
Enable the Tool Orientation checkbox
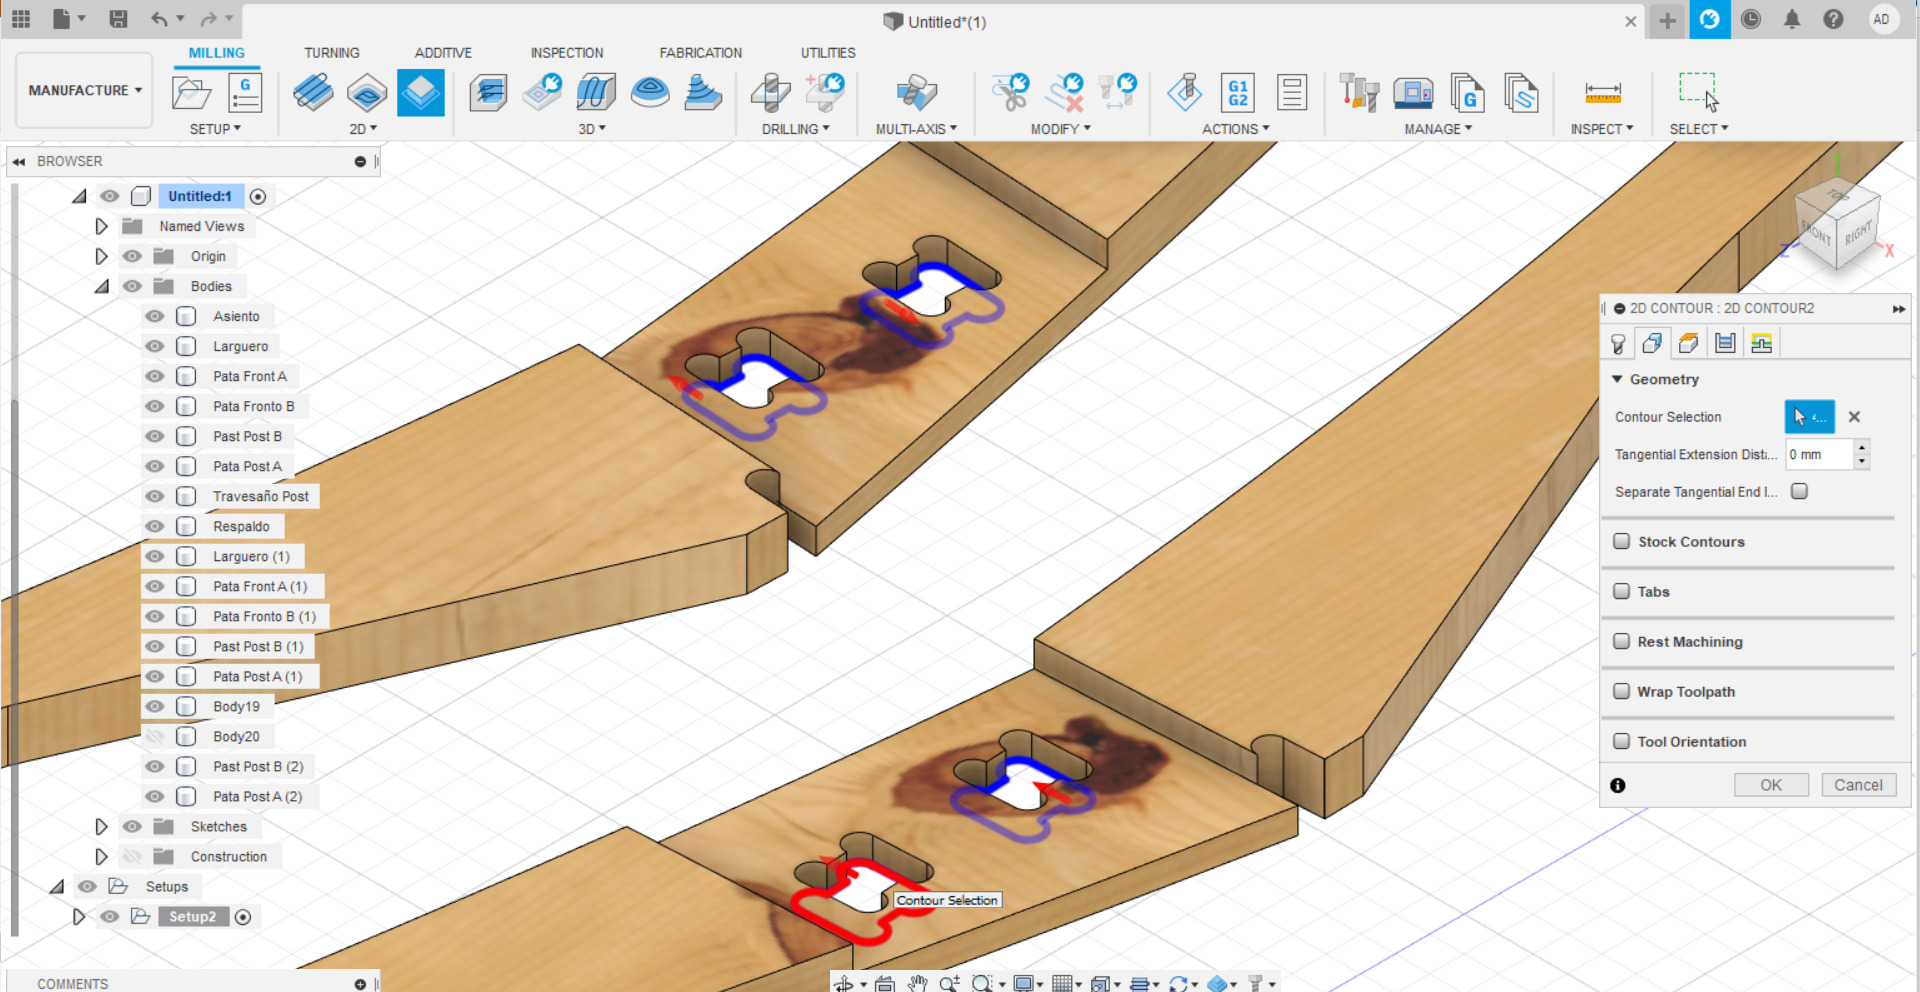click(x=1622, y=741)
